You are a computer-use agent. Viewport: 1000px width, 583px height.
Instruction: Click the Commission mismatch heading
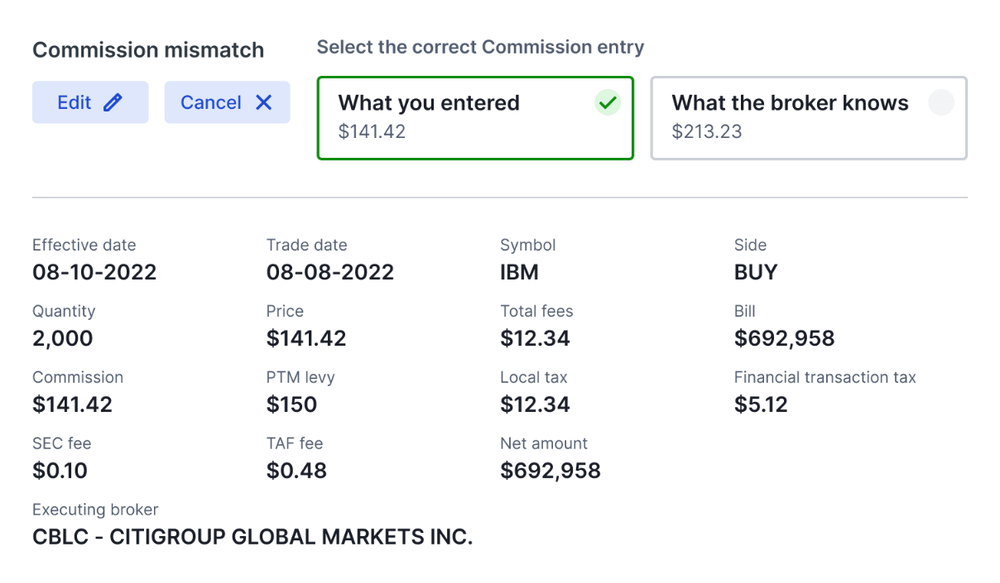(x=148, y=50)
